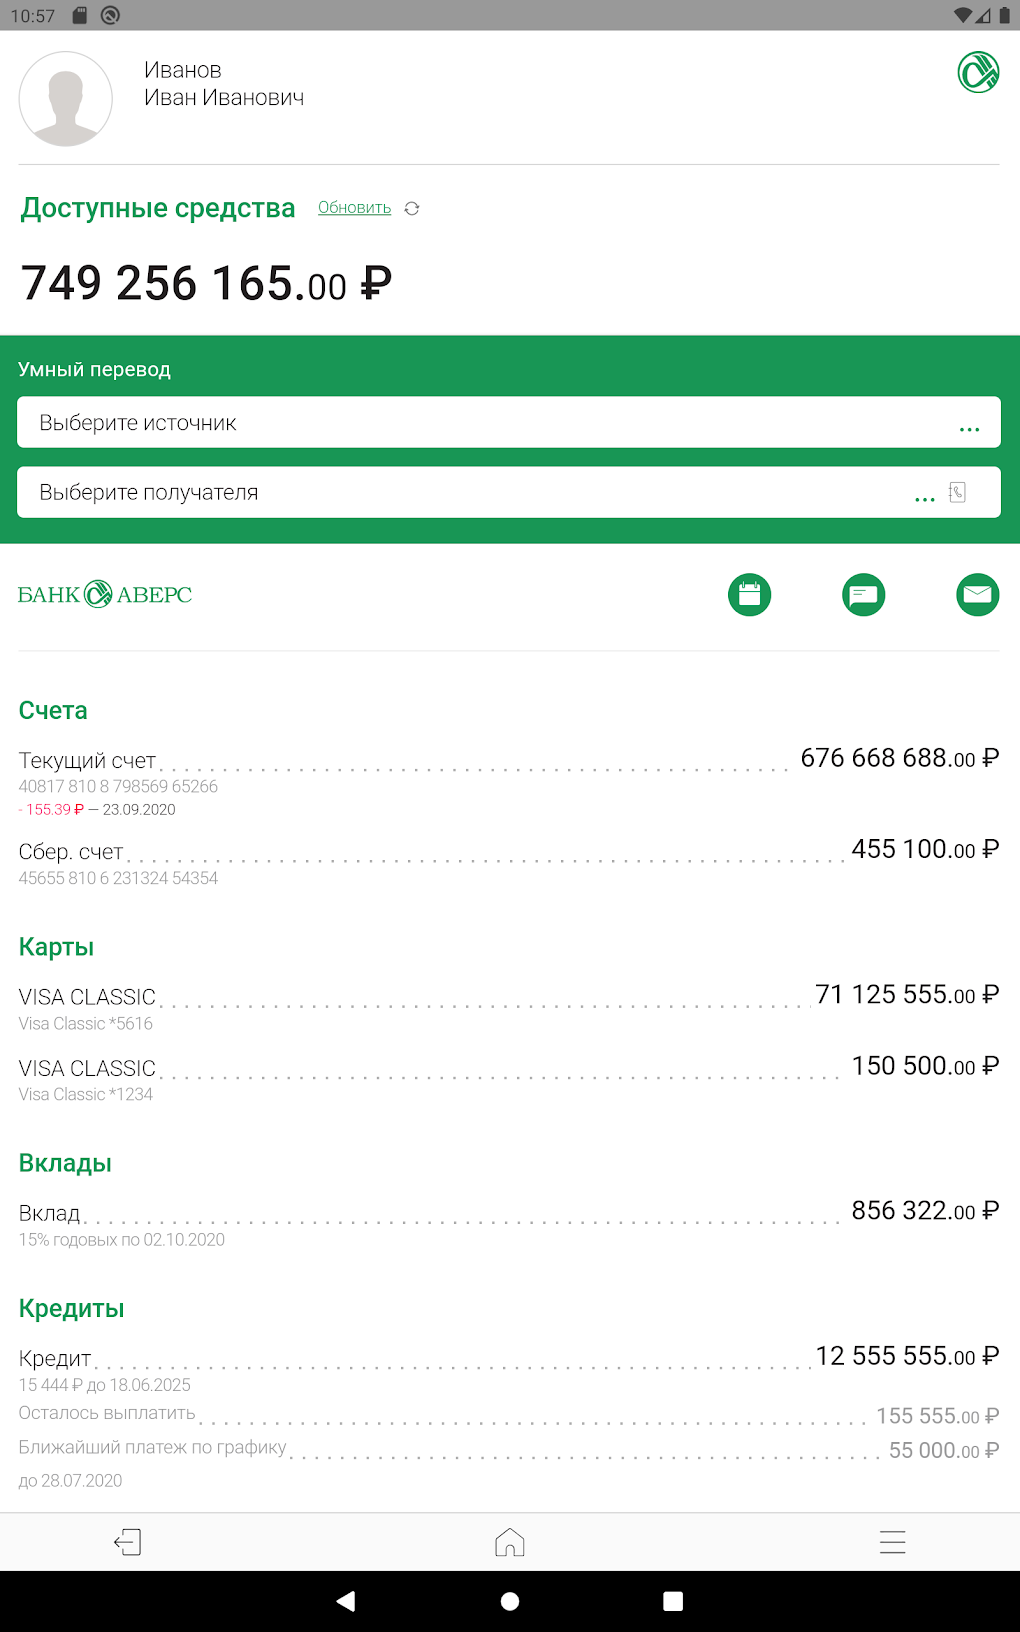
Task: Open the Выберите получателя recipient selector
Action: pyautogui.click(x=460, y=492)
